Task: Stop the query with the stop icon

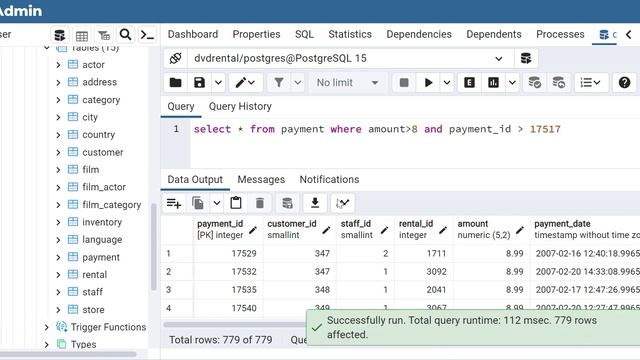Action: click(x=404, y=83)
